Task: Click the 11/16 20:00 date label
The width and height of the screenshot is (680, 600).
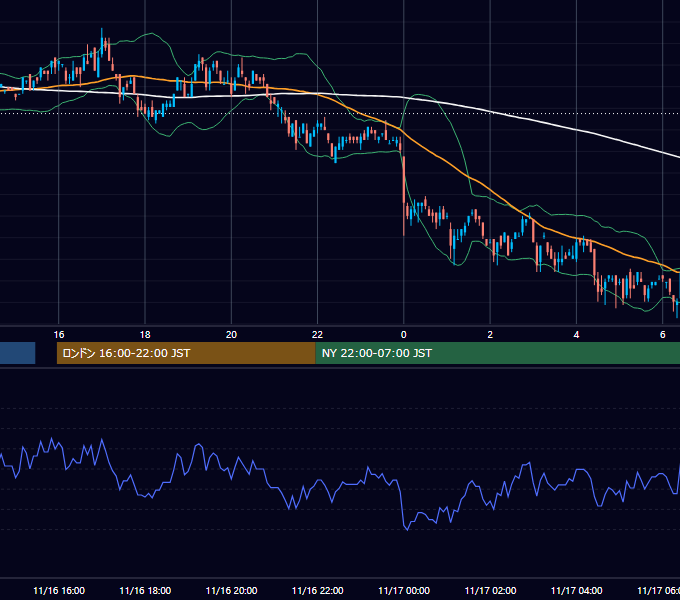Action: pyautogui.click(x=231, y=590)
